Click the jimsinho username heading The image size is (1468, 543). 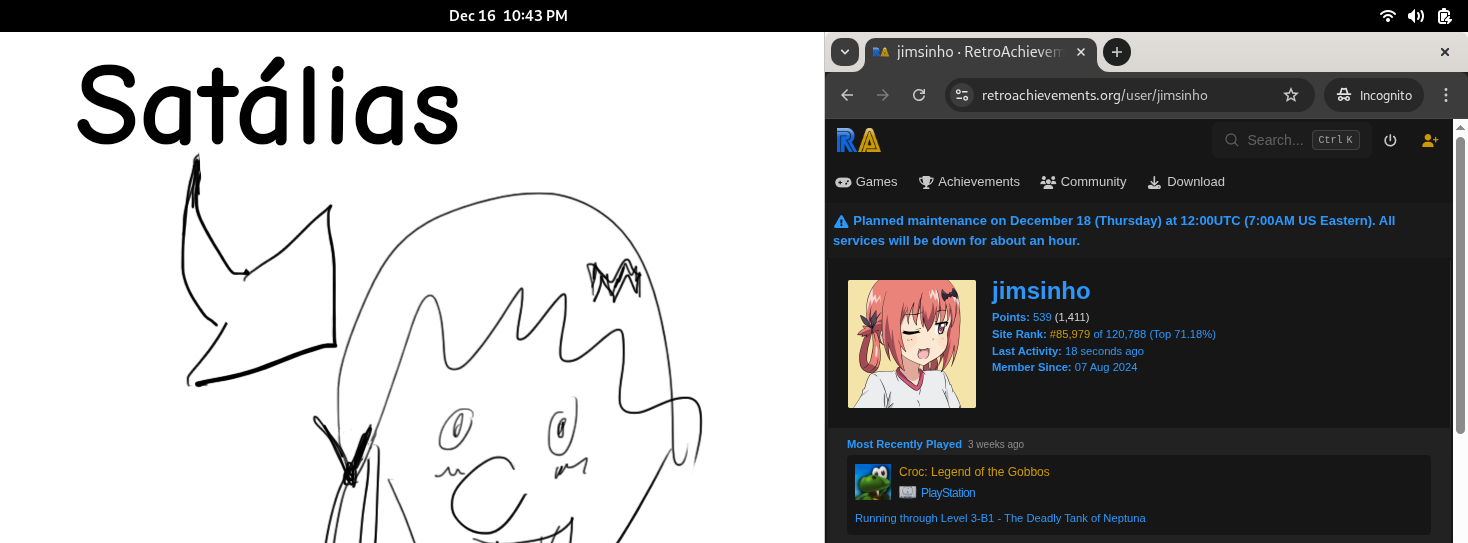1041,291
